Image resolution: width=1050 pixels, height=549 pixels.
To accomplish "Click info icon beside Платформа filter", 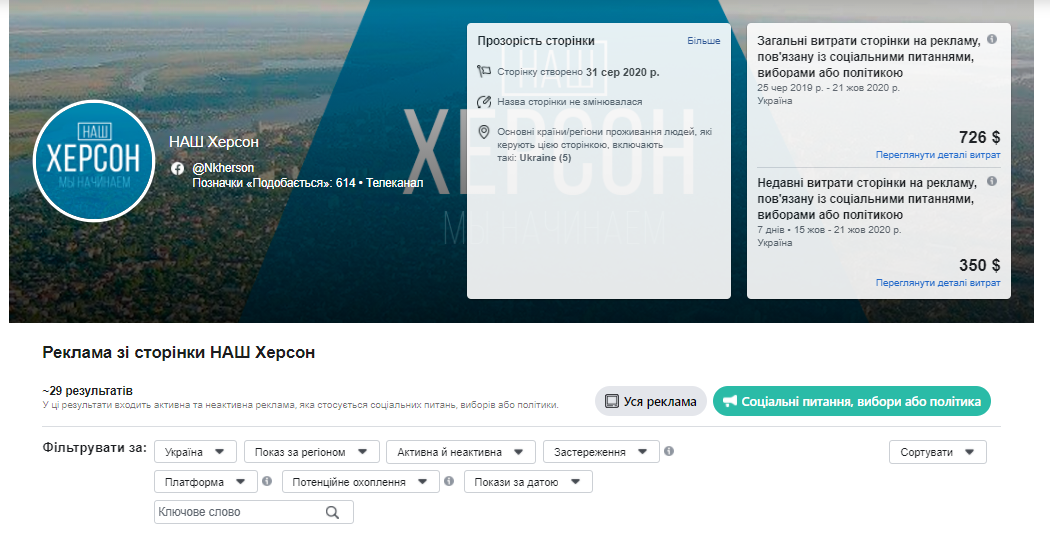I will pyautogui.click(x=267, y=481).
